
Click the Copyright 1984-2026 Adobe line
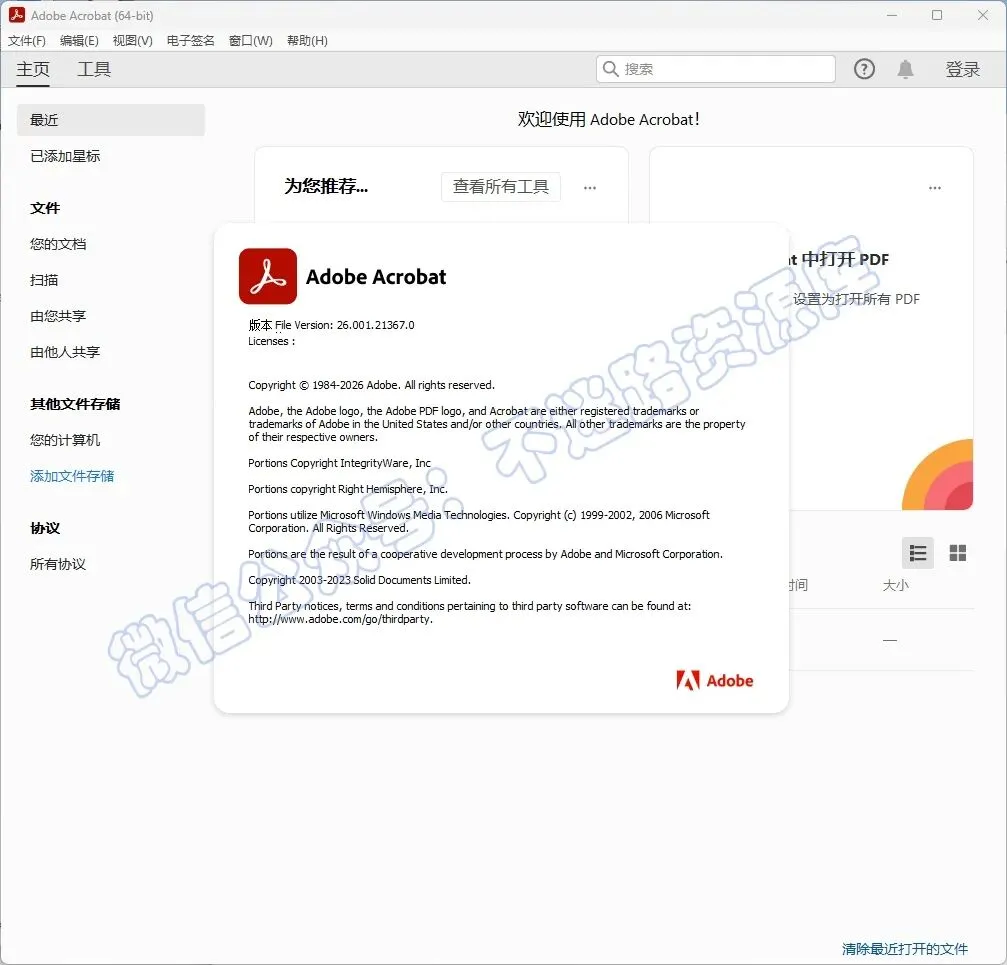click(371, 385)
